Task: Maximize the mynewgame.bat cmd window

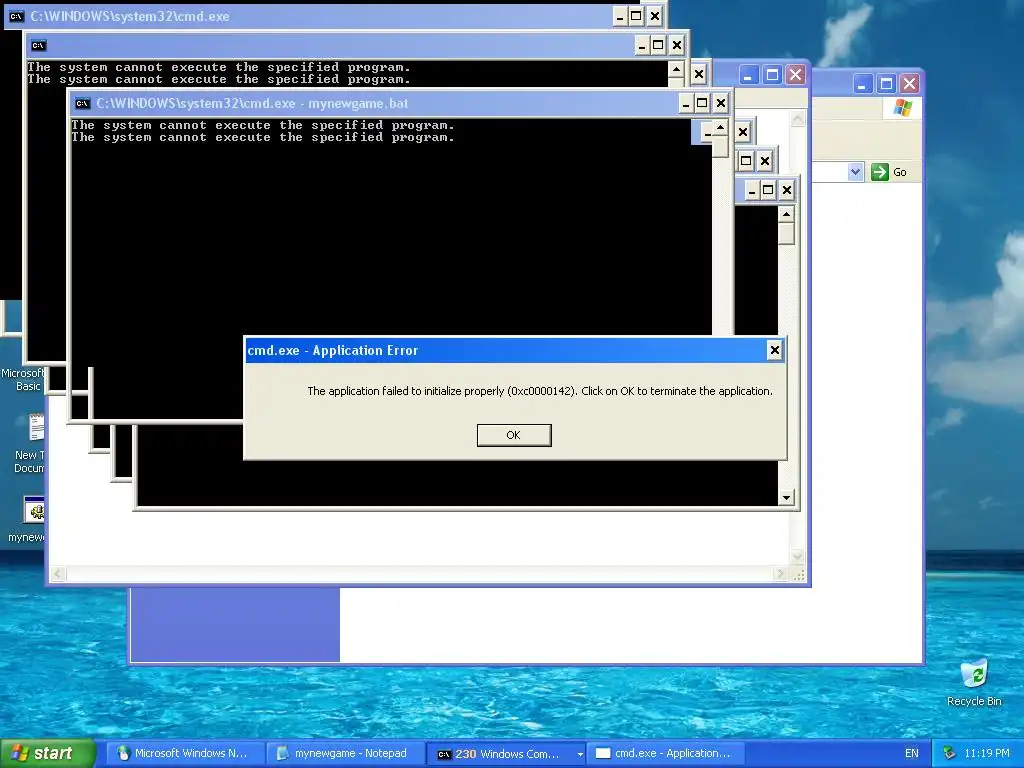Action: point(702,103)
